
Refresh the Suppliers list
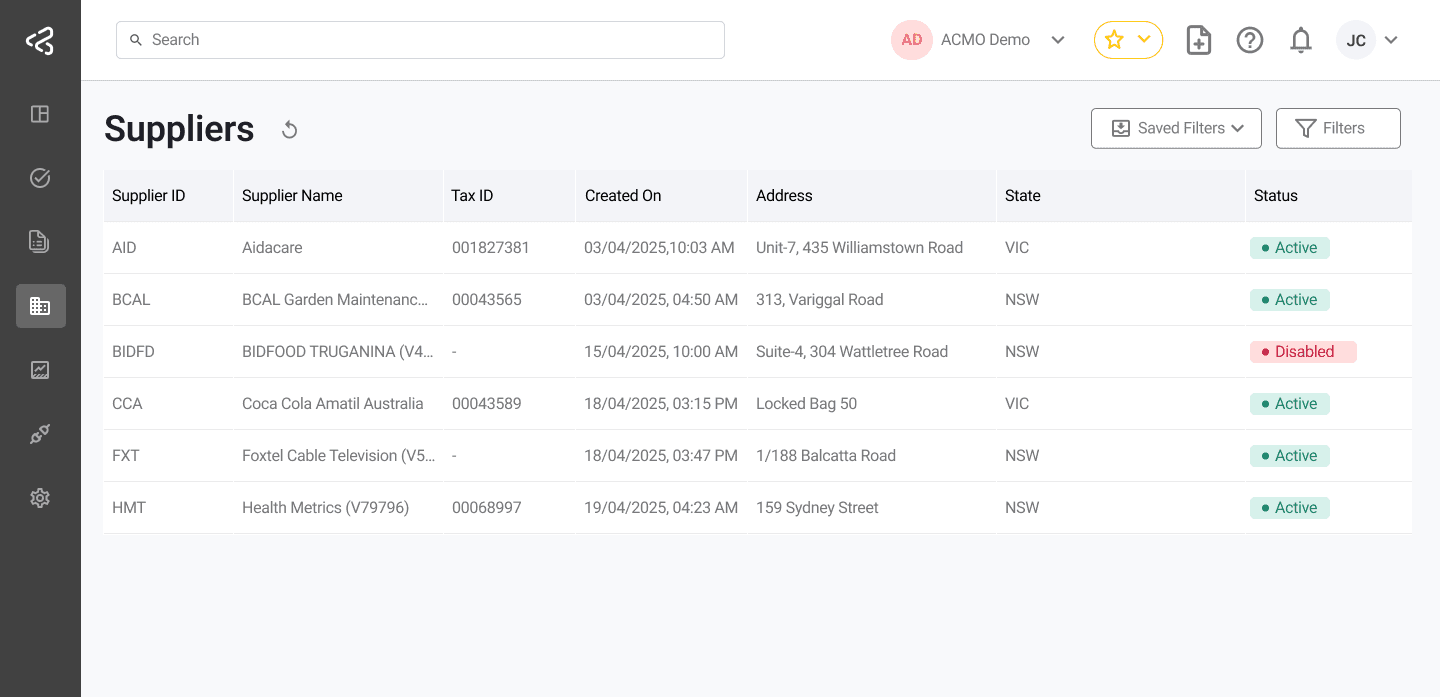[x=289, y=130]
